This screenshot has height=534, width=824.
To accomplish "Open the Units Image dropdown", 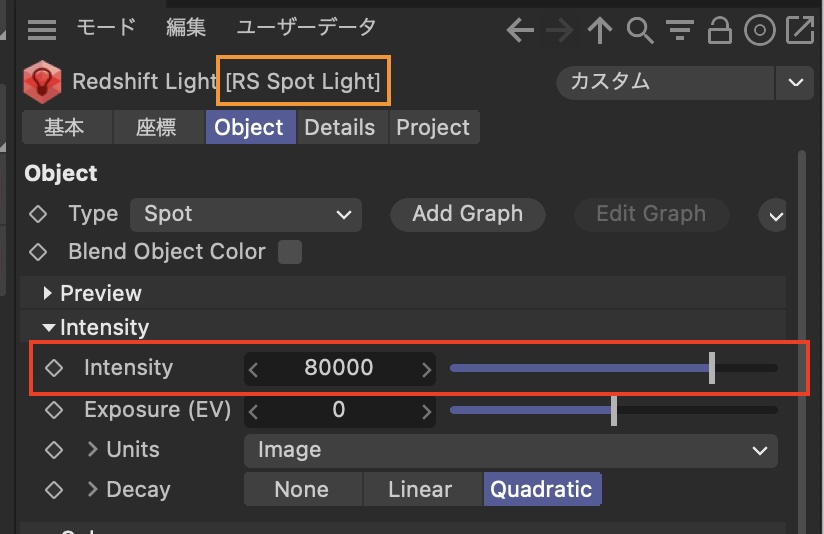I will pos(510,450).
